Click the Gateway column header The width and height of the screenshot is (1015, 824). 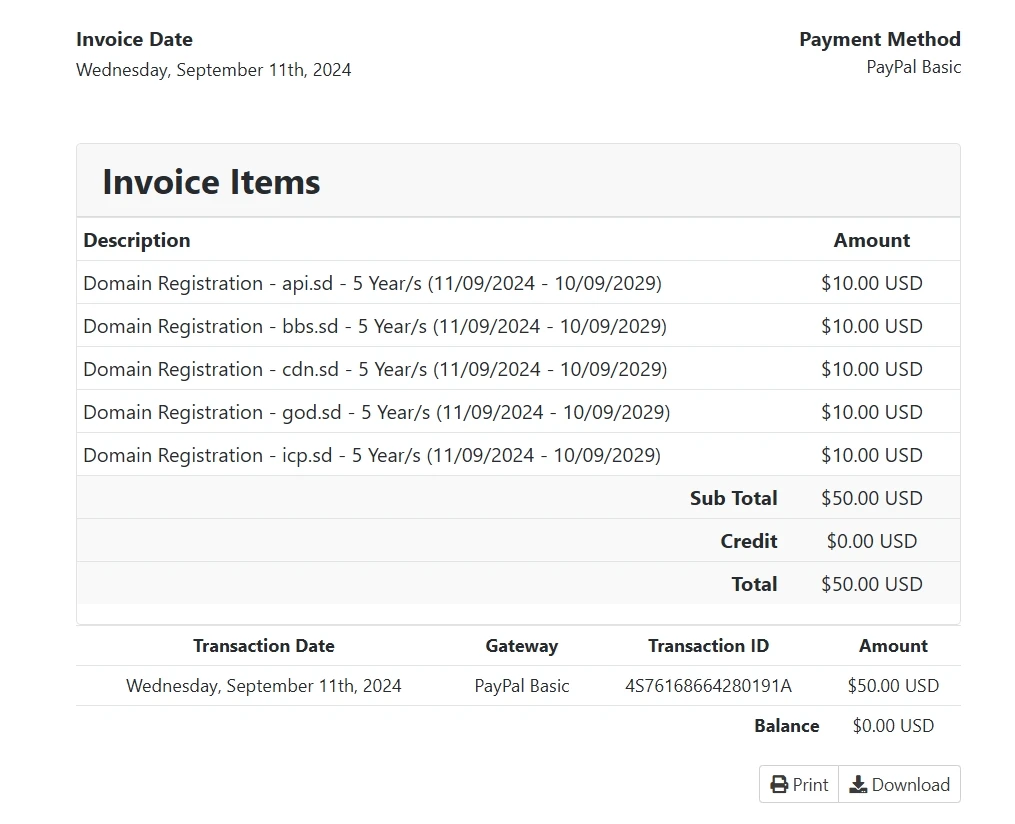tap(521, 646)
